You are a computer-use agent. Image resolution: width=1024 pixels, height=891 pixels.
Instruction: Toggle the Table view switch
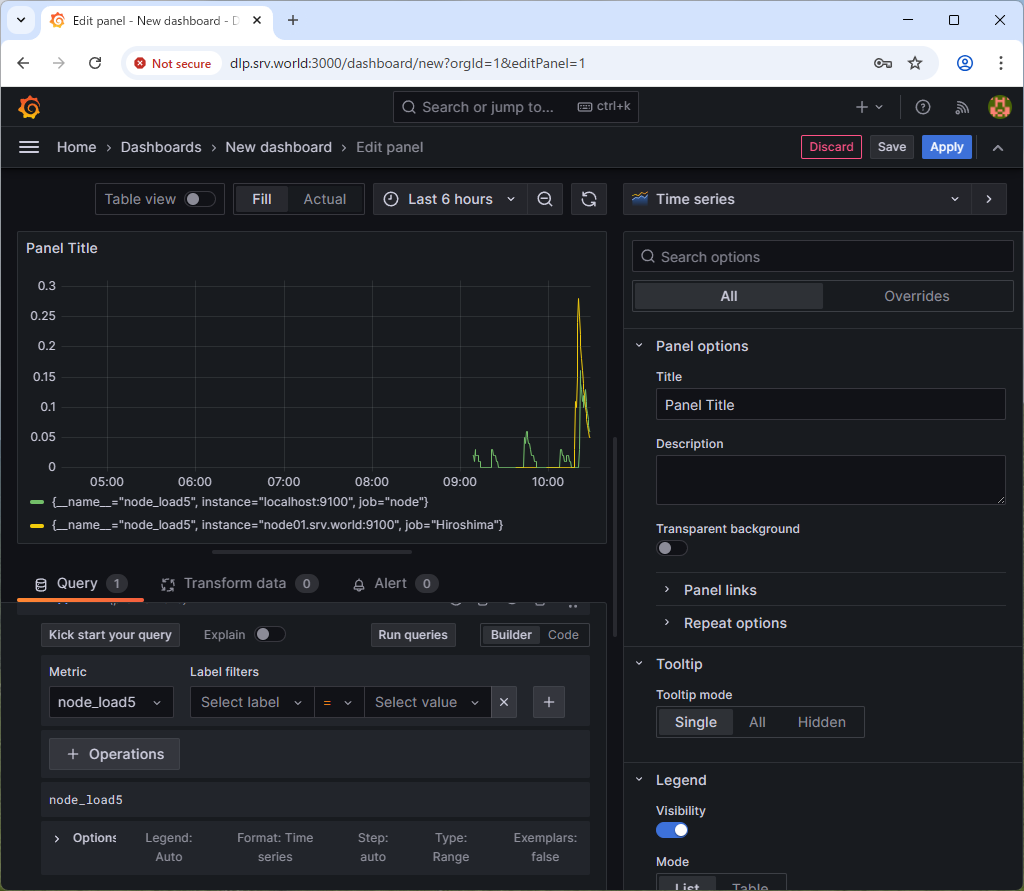[199, 199]
